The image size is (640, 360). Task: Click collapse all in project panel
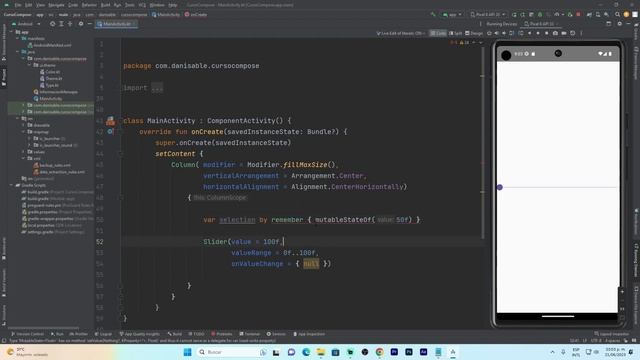click(70, 24)
